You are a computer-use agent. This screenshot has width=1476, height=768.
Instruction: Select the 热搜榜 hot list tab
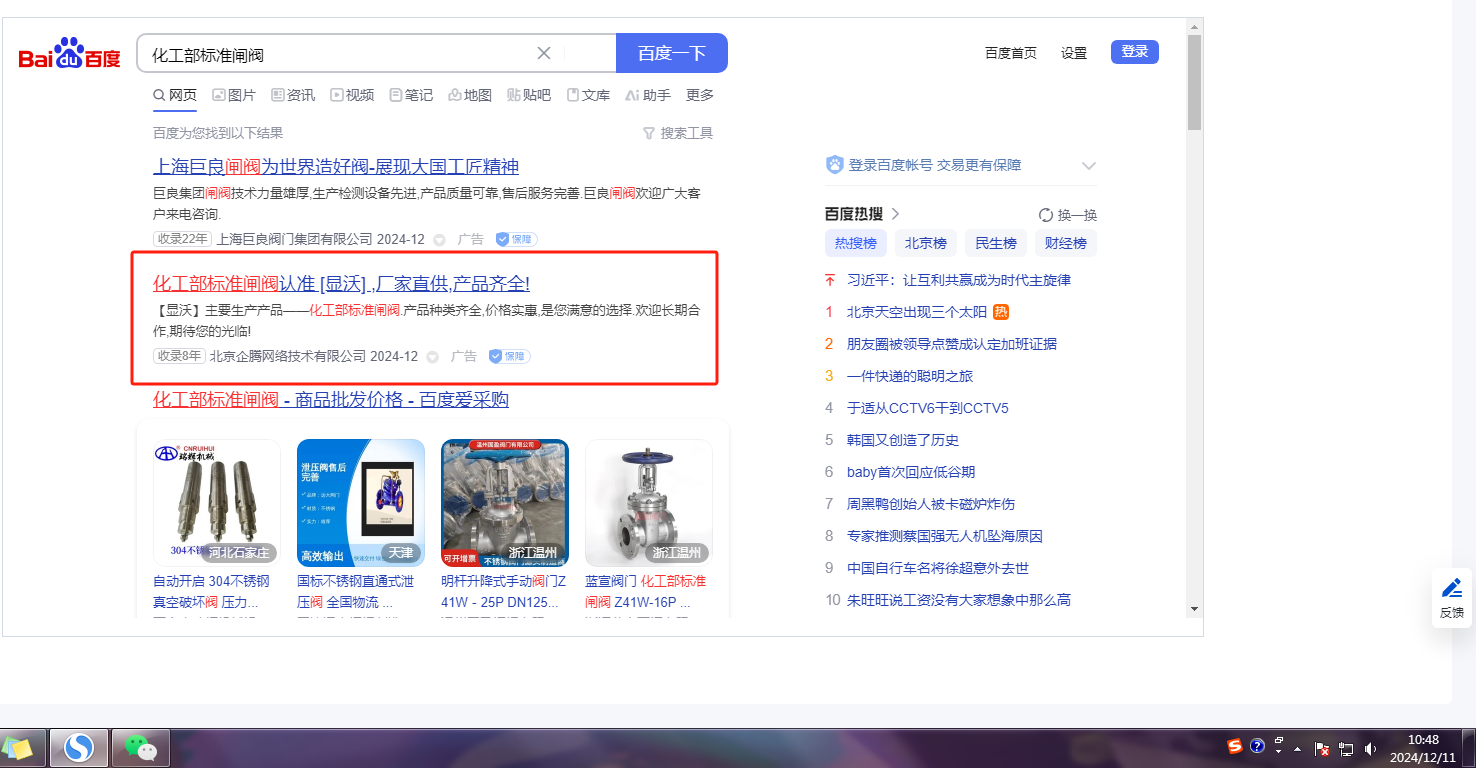856,243
